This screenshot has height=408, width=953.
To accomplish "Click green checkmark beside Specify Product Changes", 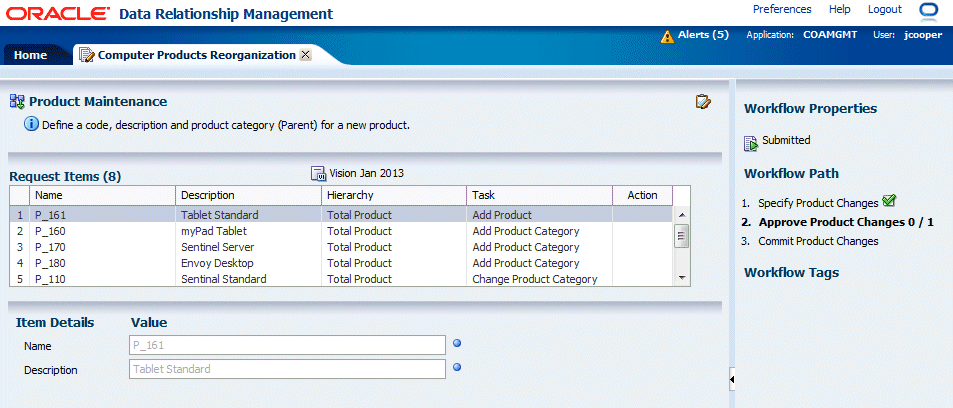I will pos(890,201).
